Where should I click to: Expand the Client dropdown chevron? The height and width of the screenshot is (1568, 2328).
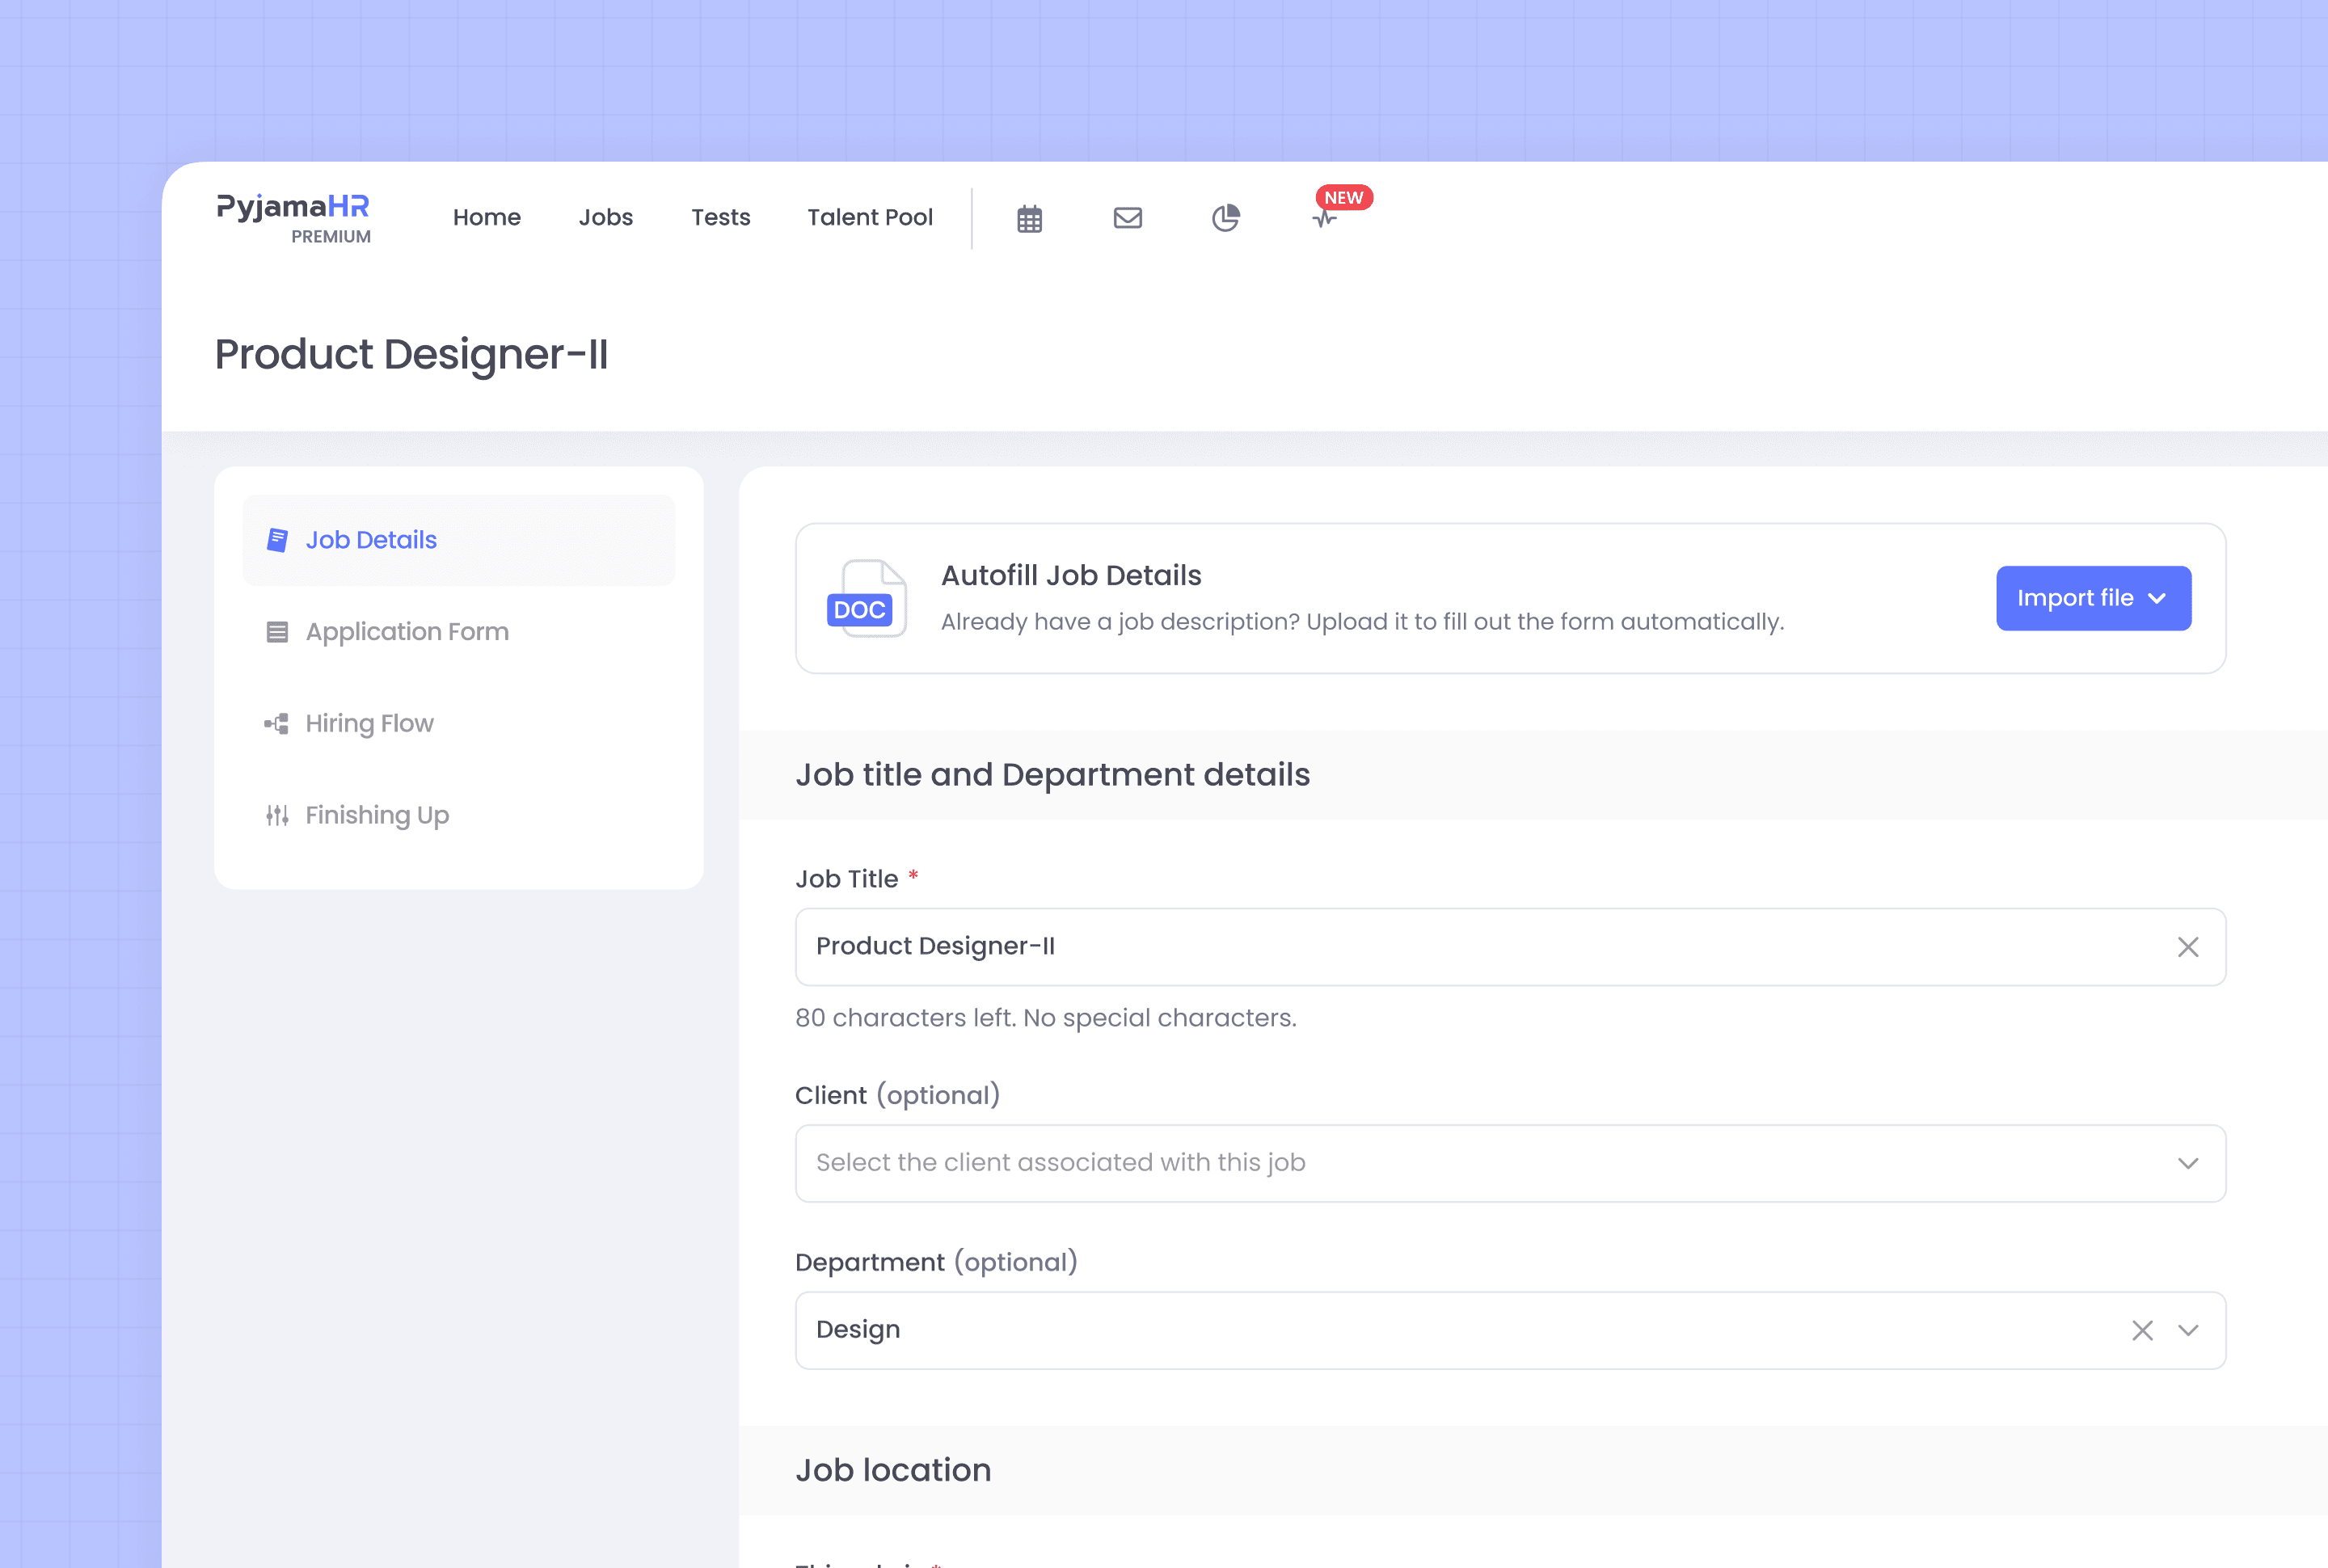point(2187,1163)
